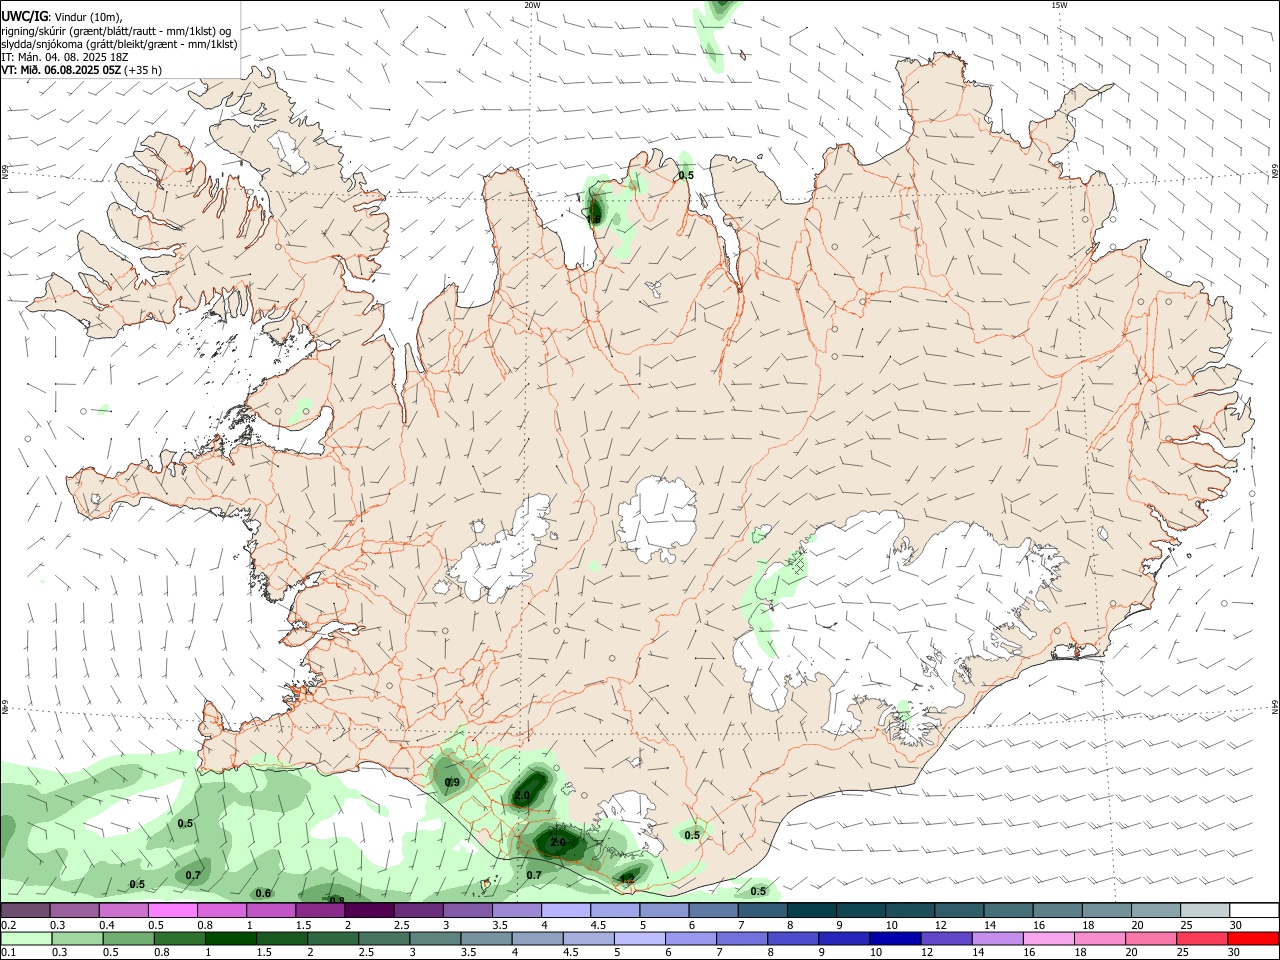1280x960 pixels.
Task: Pick the magenta snow swatch between 1 and 1.5
Action: pyautogui.click(x=270, y=911)
